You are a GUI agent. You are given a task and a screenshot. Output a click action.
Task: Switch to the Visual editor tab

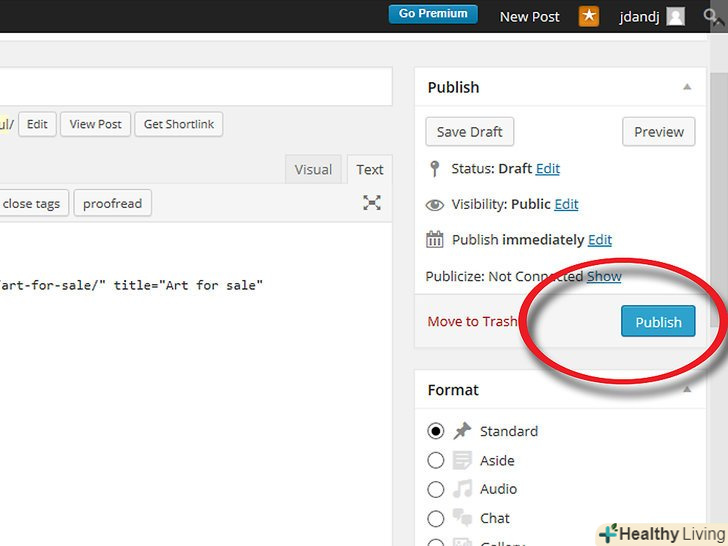(x=313, y=169)
